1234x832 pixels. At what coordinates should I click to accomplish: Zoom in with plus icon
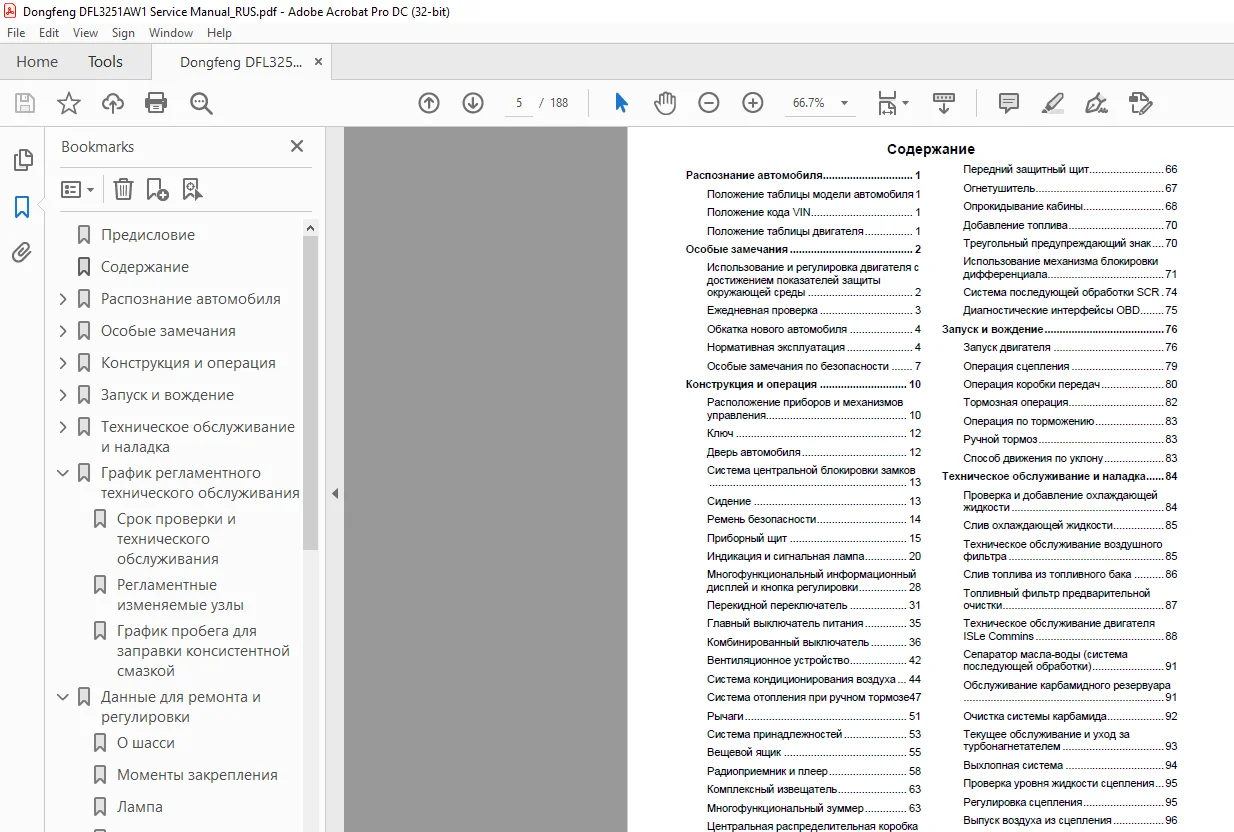(x=753, y=103)
